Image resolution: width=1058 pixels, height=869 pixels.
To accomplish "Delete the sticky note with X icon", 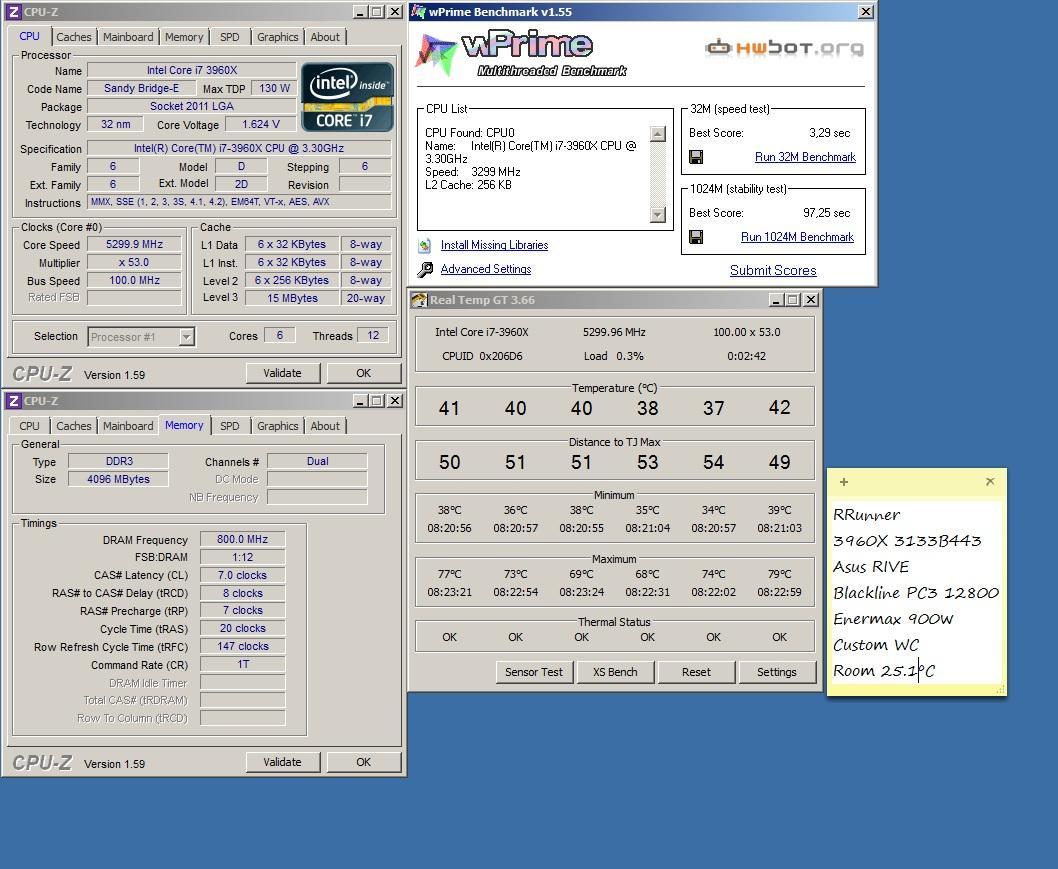I will pyautogui.click(x=990, y=482).
